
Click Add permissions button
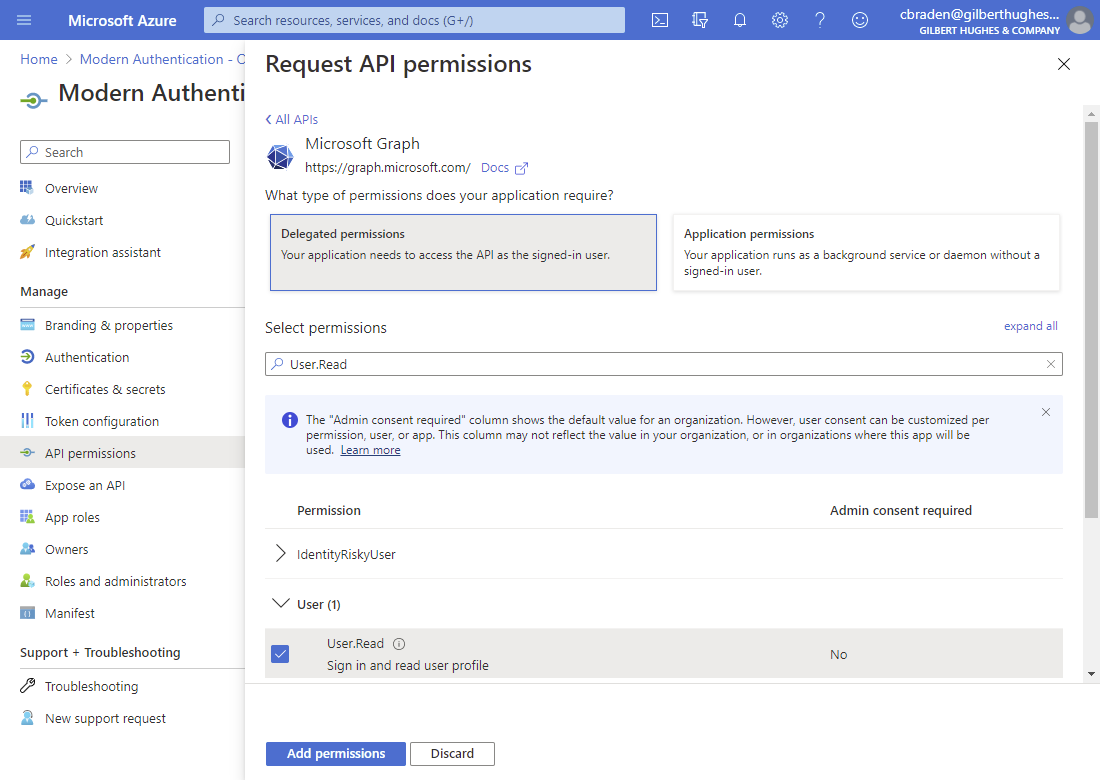tap(335, 753)
